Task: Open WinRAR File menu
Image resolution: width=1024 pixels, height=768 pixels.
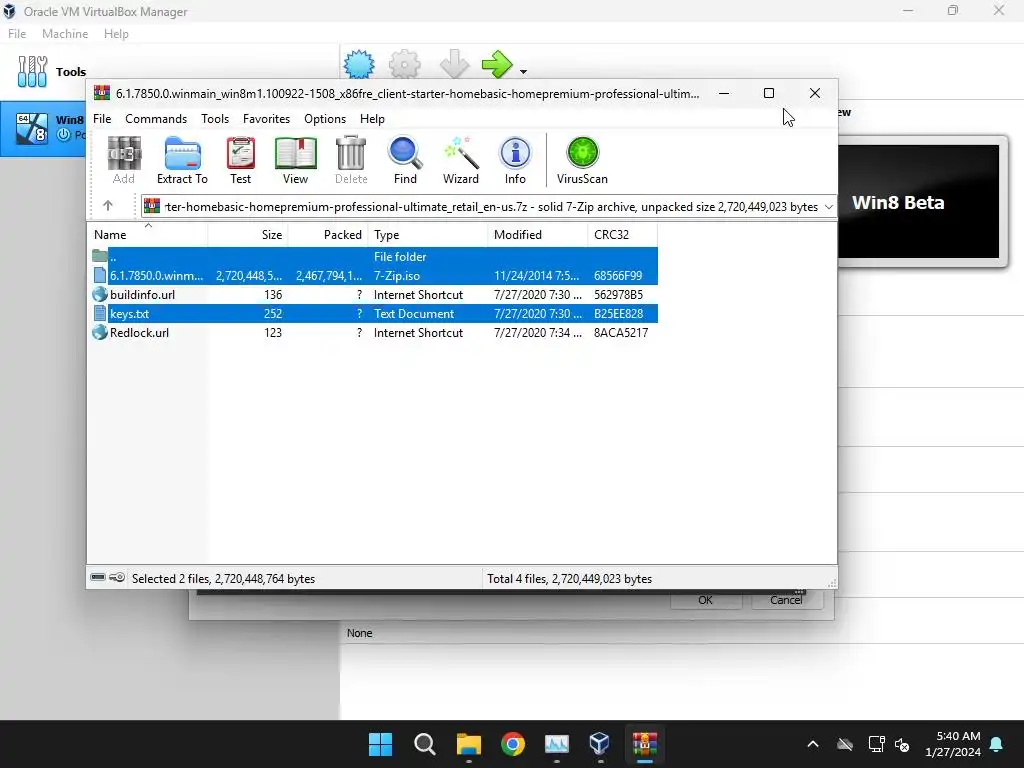Action: tap(102, 119)
